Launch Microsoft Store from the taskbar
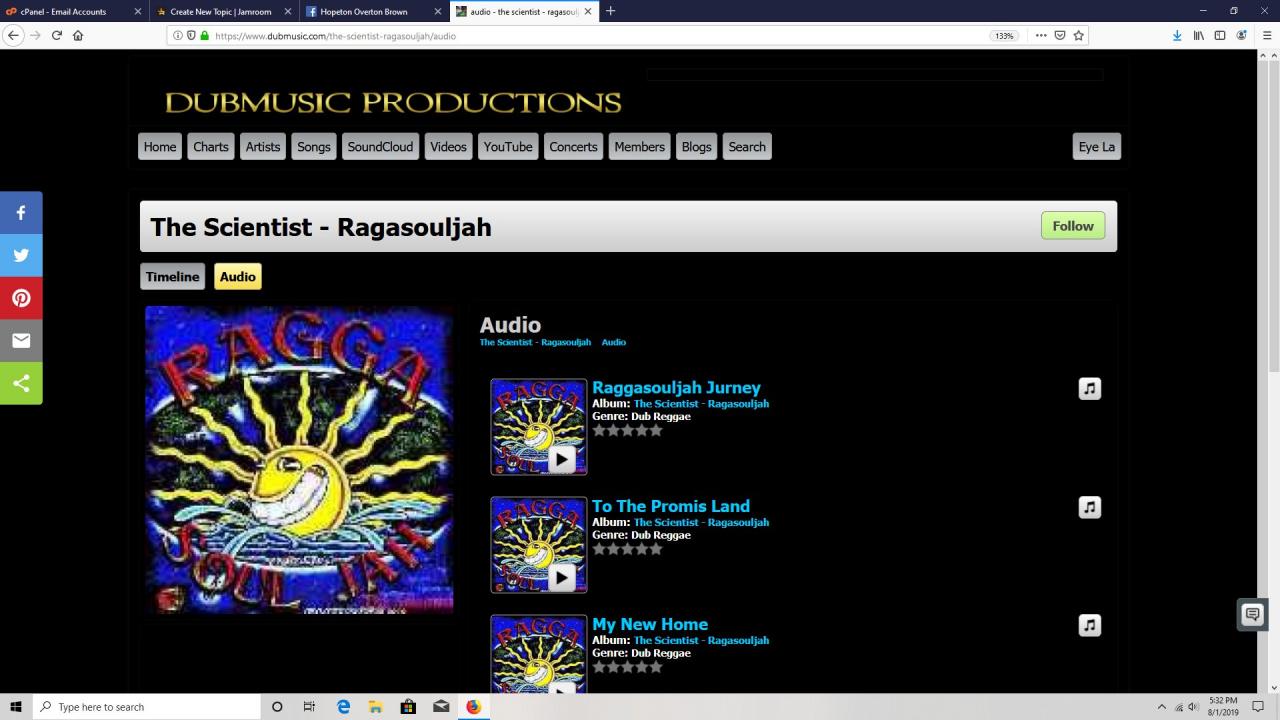This screenshot has width=1280, height=720. coord(408,707)
